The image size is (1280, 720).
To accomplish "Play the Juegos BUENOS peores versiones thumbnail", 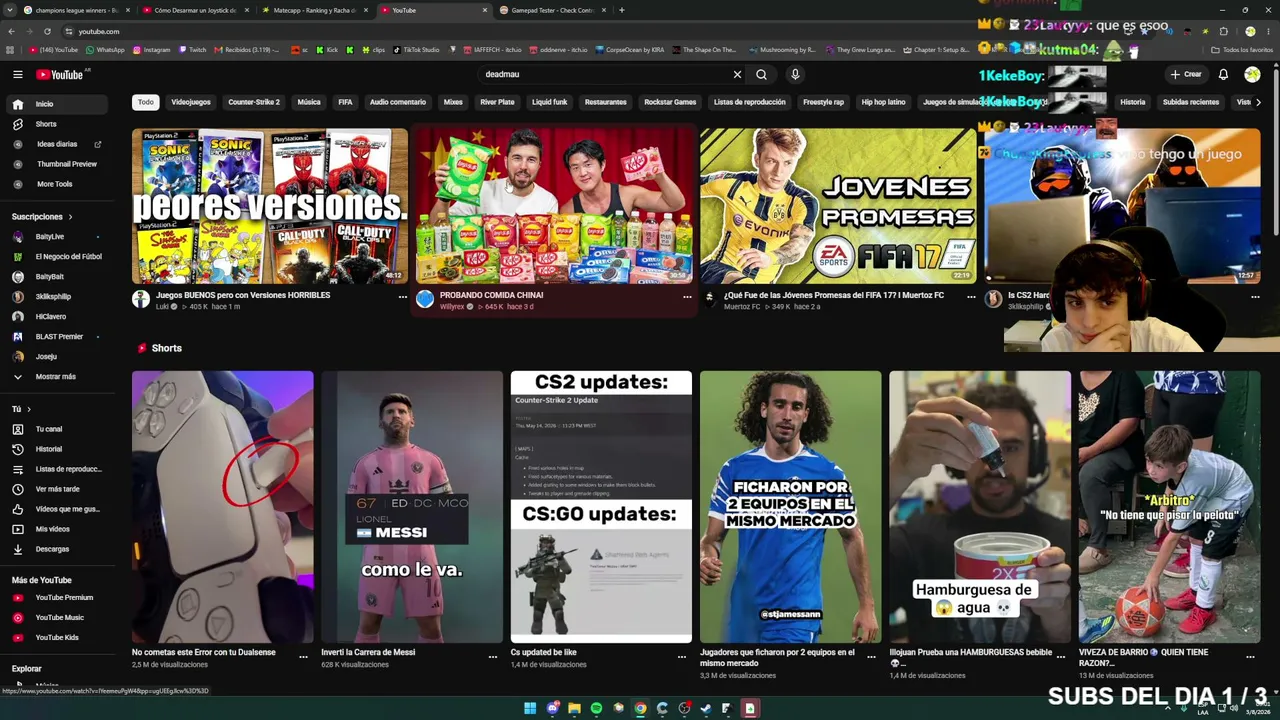I will click(270, 206).
